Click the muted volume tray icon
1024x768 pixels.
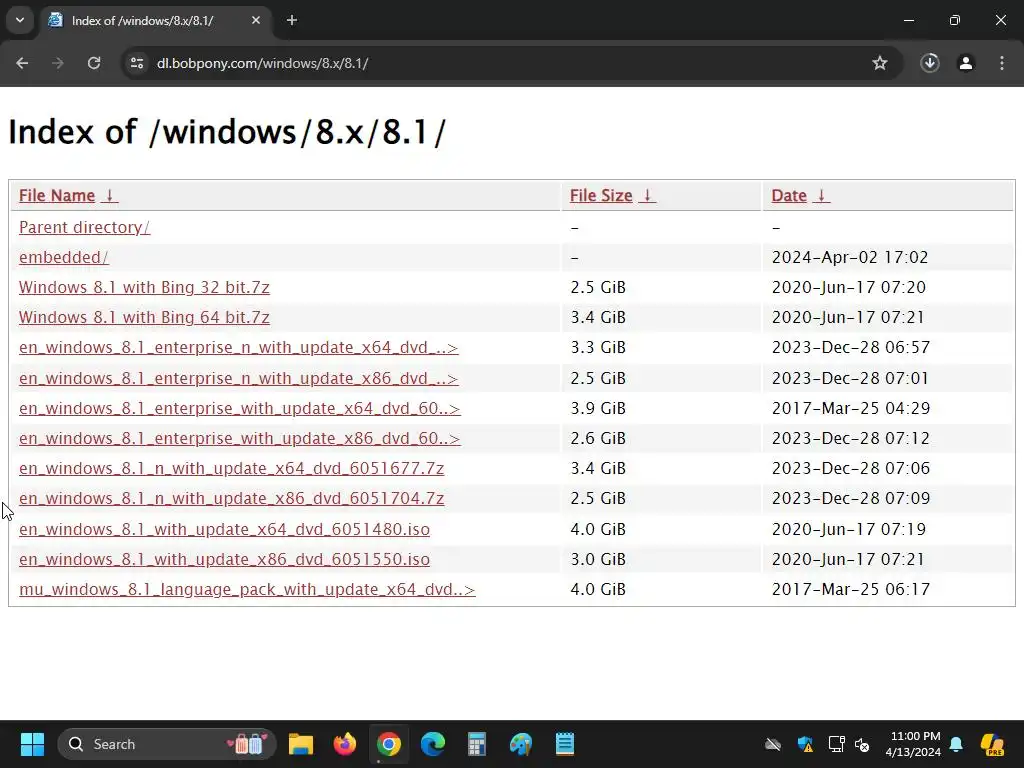click(x=863, y=744)
